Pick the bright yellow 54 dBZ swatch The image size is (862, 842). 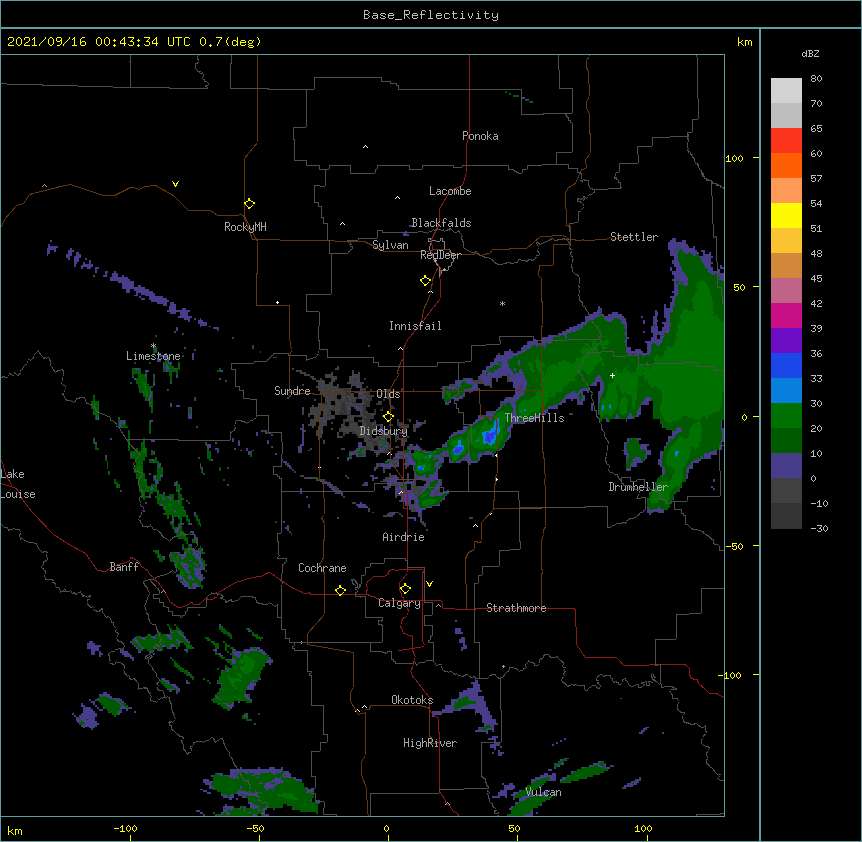coord(786,215)
